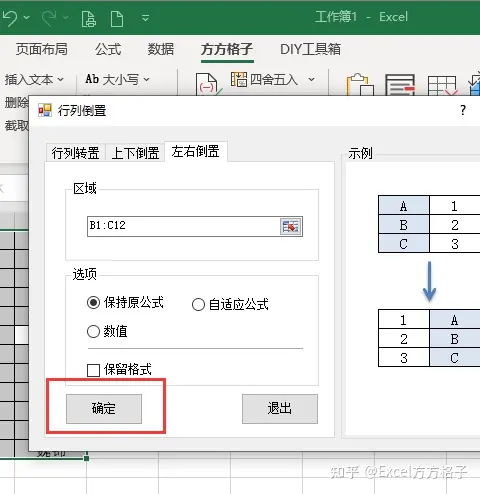Viewport: 480px width, 494px height.
Task: Click the Undo arrow icon
Action: click(10, 17)
